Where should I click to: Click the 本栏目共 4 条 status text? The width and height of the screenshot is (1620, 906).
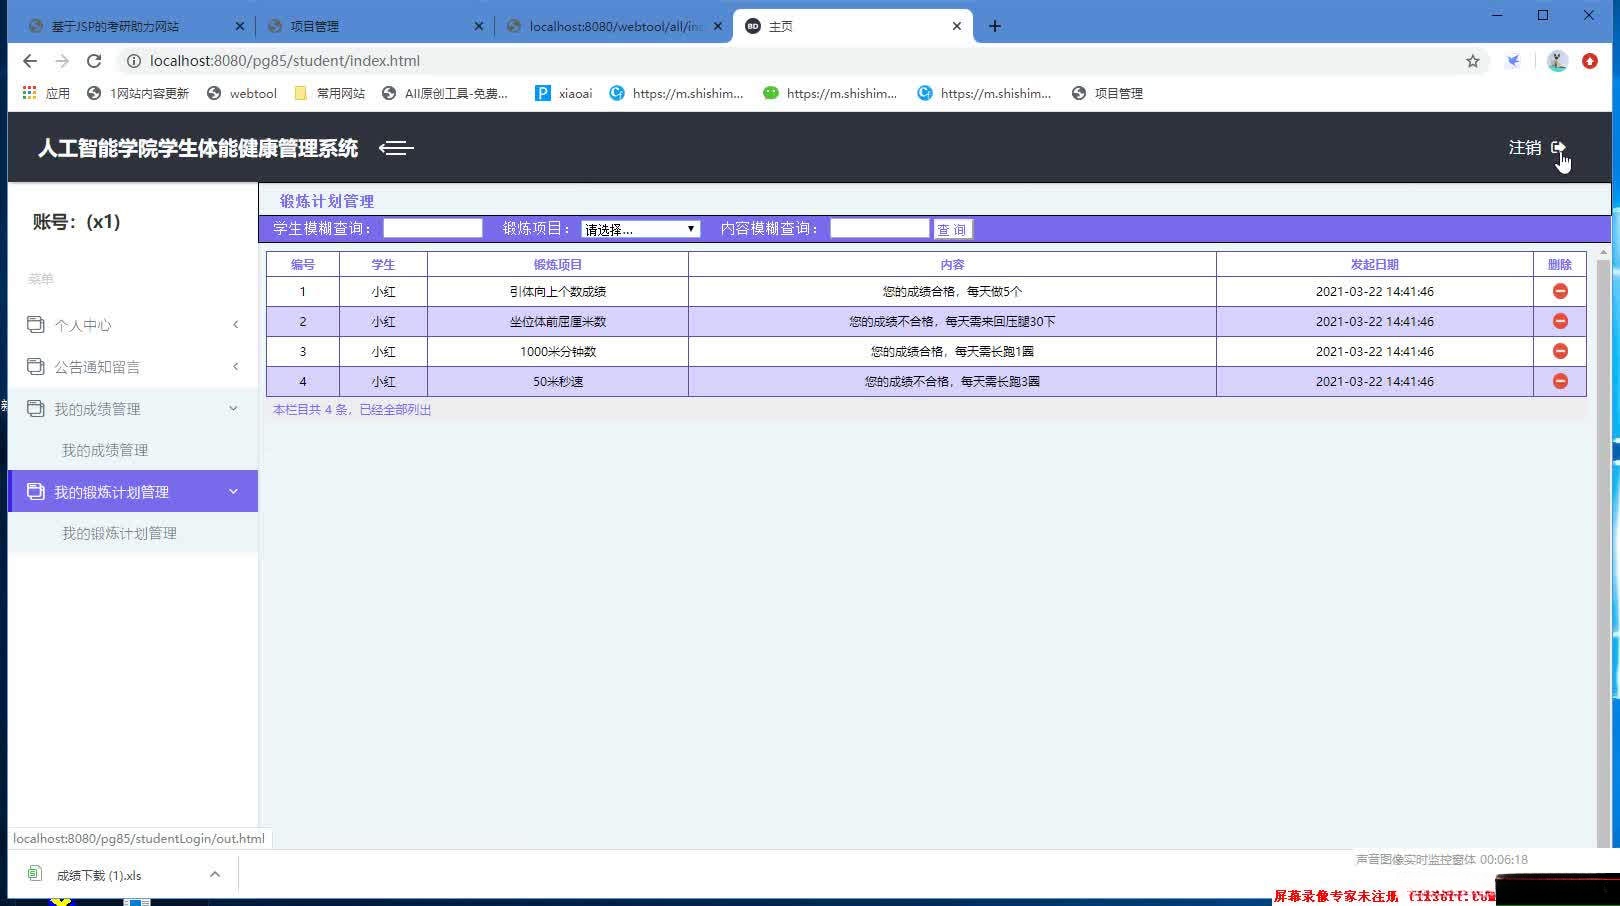pos(352,409)
